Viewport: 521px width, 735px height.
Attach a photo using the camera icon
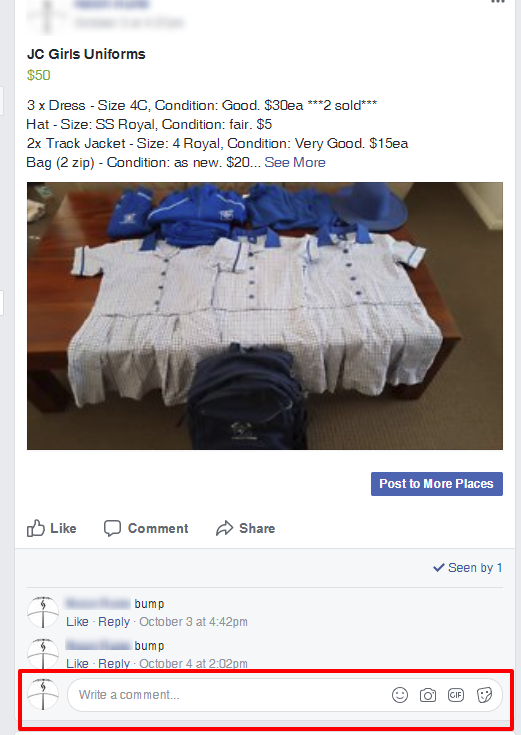428,695
